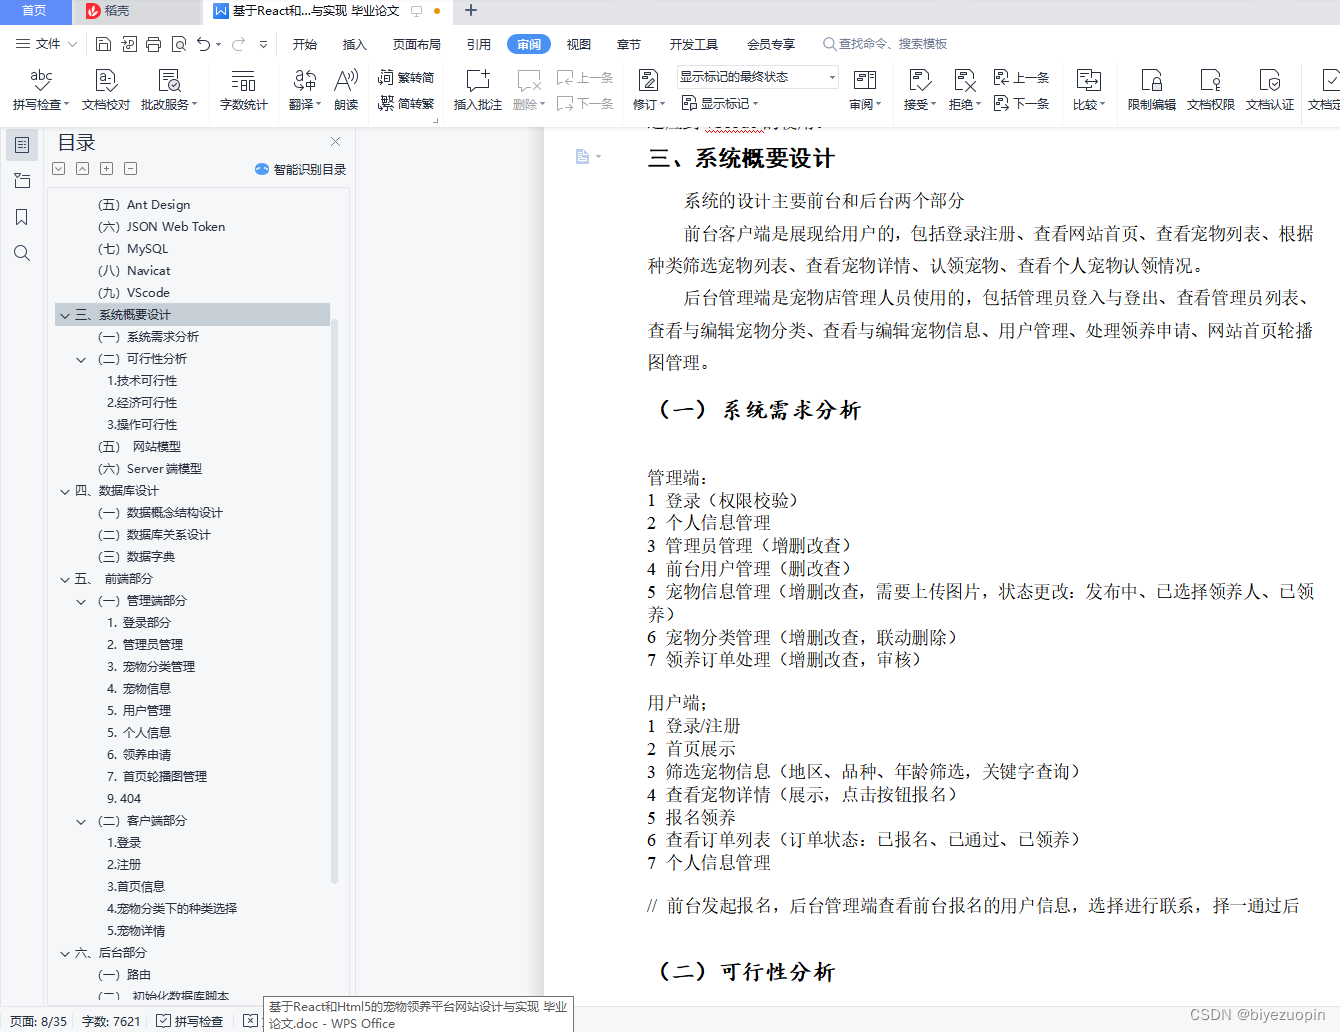1340x1032 pixels.
Task: Toggle 拼写检查 in the status bar
Action: [x=190, y=1021]
